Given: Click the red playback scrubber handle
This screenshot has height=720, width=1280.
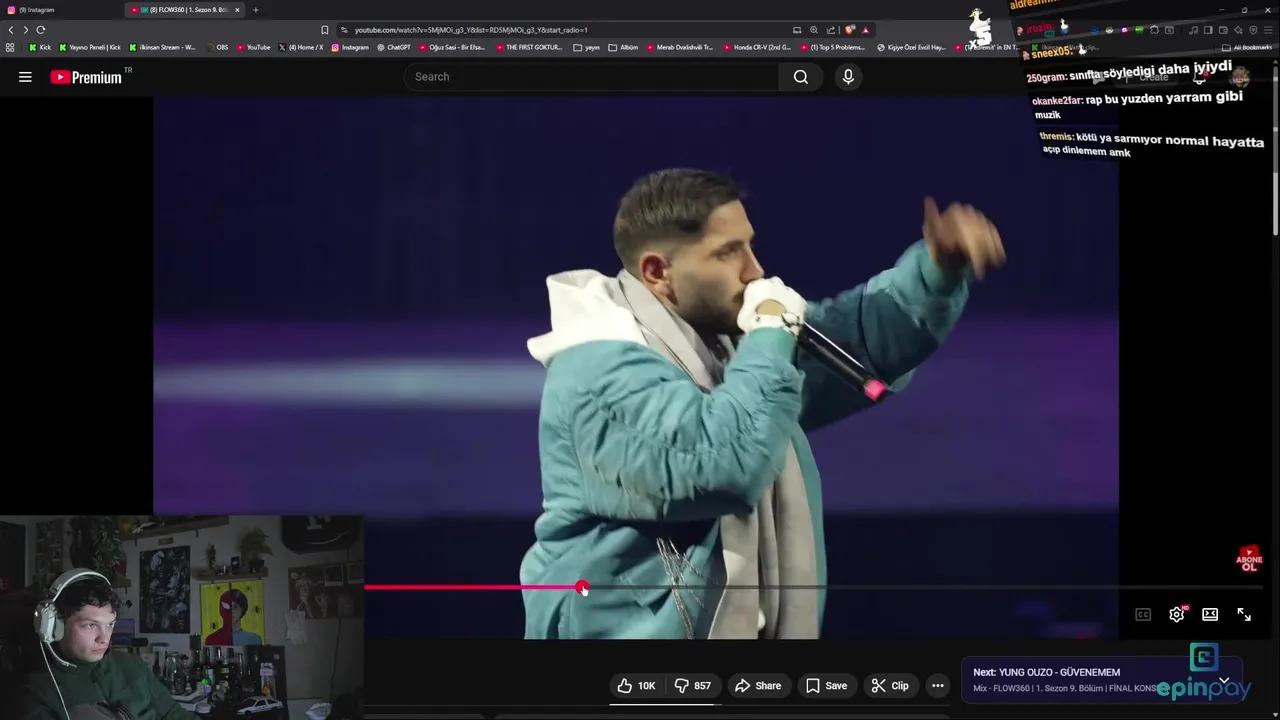Looking at the screenshot, I should pos(582,588).
